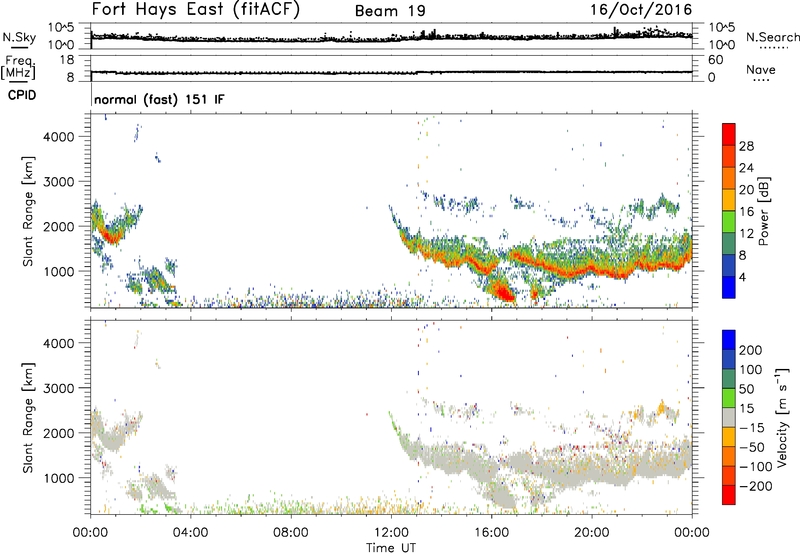The height and width of the screenshot is (554, 800).
Task: Click the "3000" tick on the velocity panel axis
Action: [58, 388]
